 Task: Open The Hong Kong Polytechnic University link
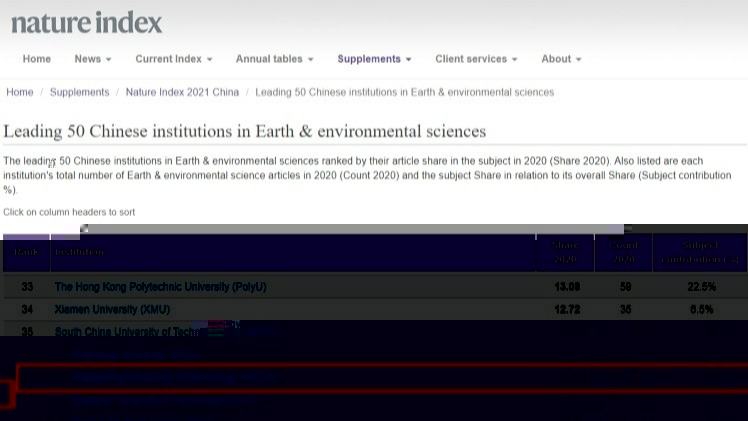[161, 287]
